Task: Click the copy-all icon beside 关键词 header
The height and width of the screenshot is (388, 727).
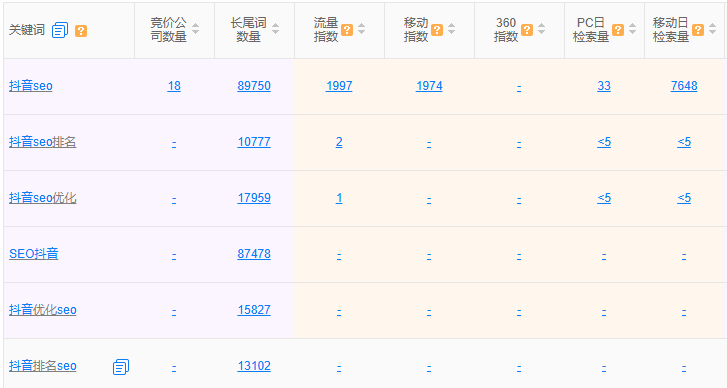Action: pyautogui.click(x=60, y=31)
